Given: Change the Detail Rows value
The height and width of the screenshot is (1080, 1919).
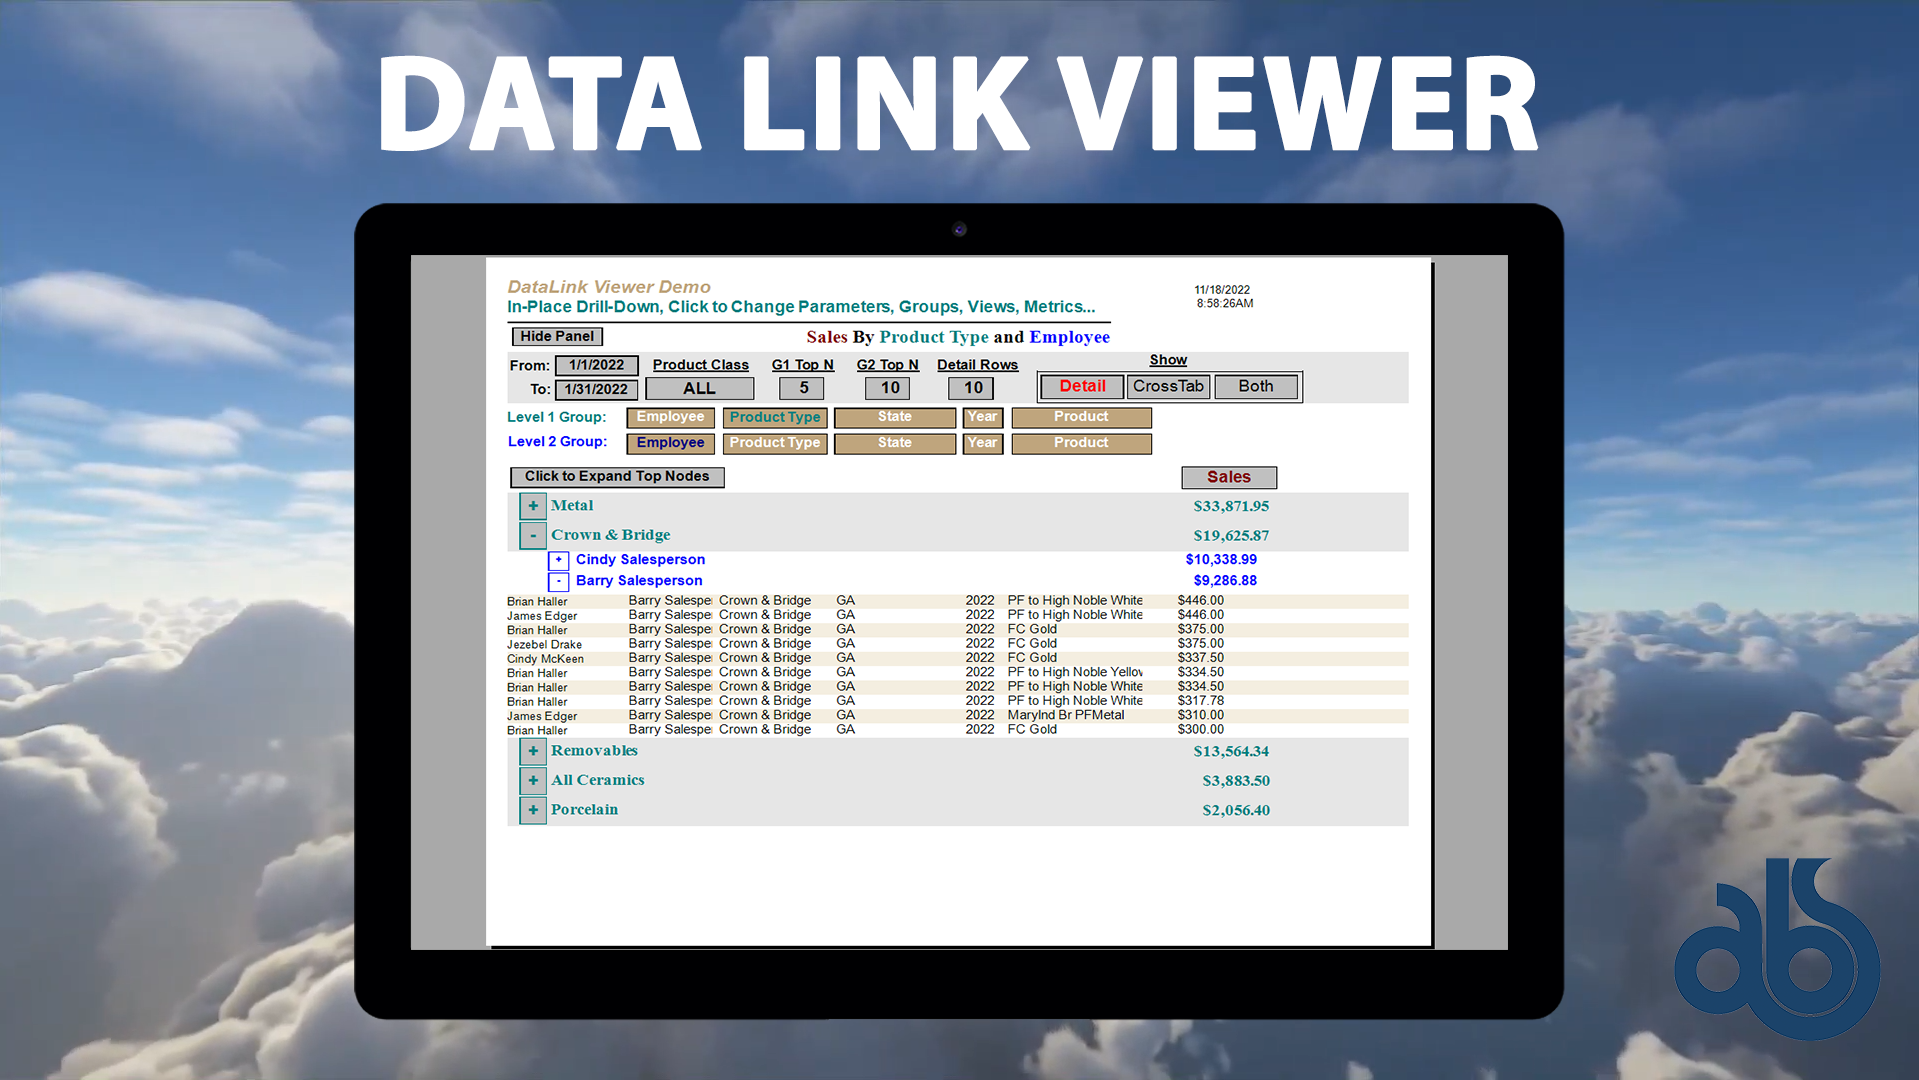Looking at the screenshot, I should tap(973, 388).
